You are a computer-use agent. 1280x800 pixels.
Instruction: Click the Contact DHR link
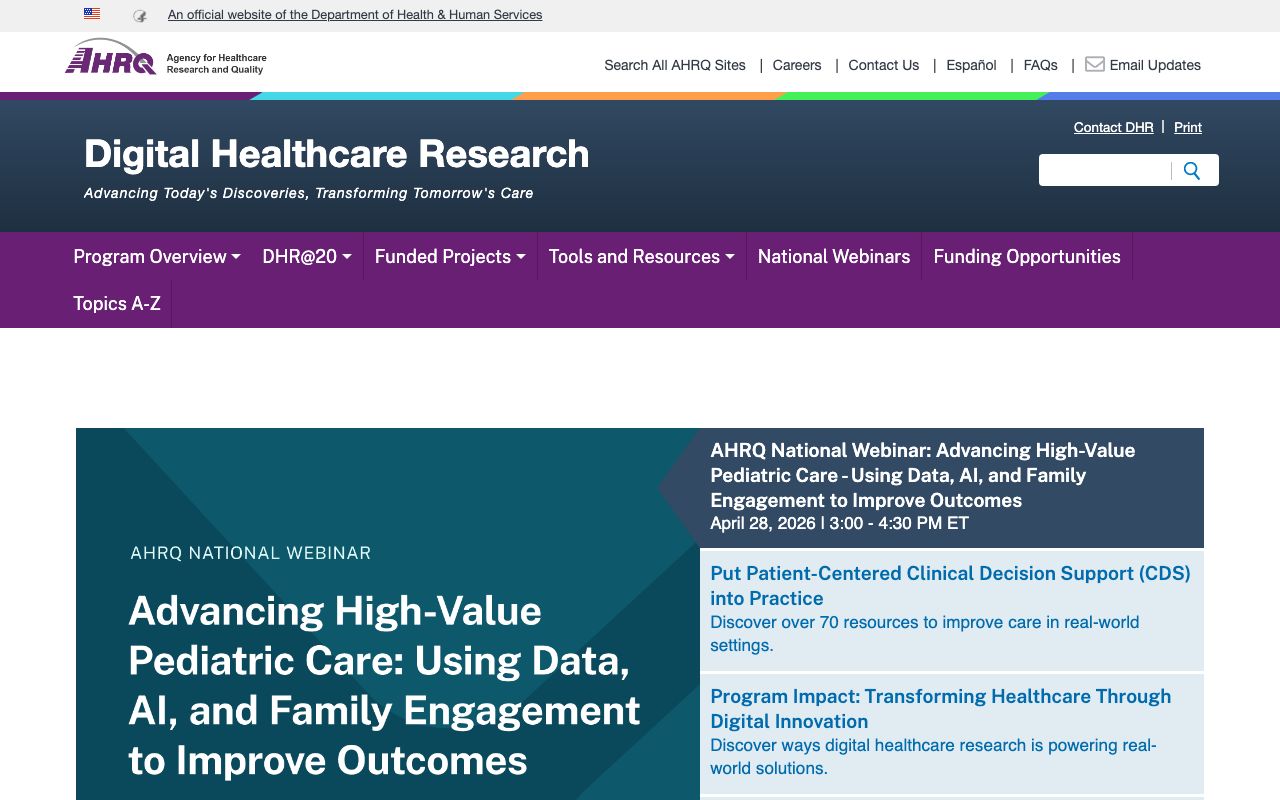pyautogui.click(x=1113, y=127)
